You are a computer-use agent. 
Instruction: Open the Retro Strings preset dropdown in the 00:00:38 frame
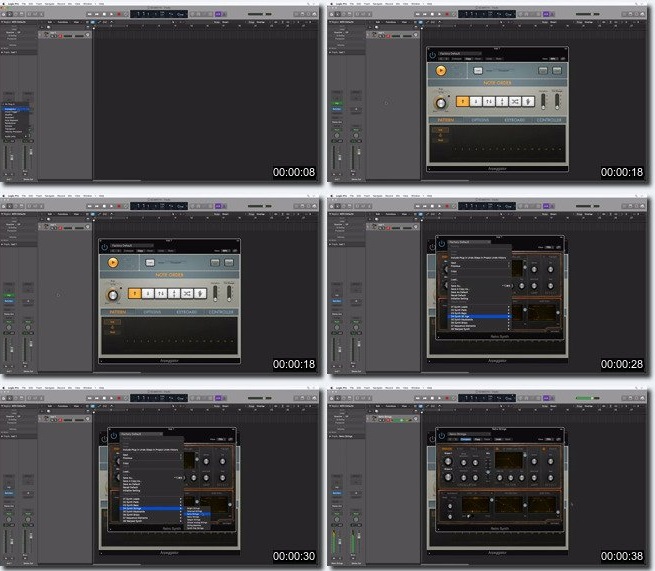(x=470, y=434)
